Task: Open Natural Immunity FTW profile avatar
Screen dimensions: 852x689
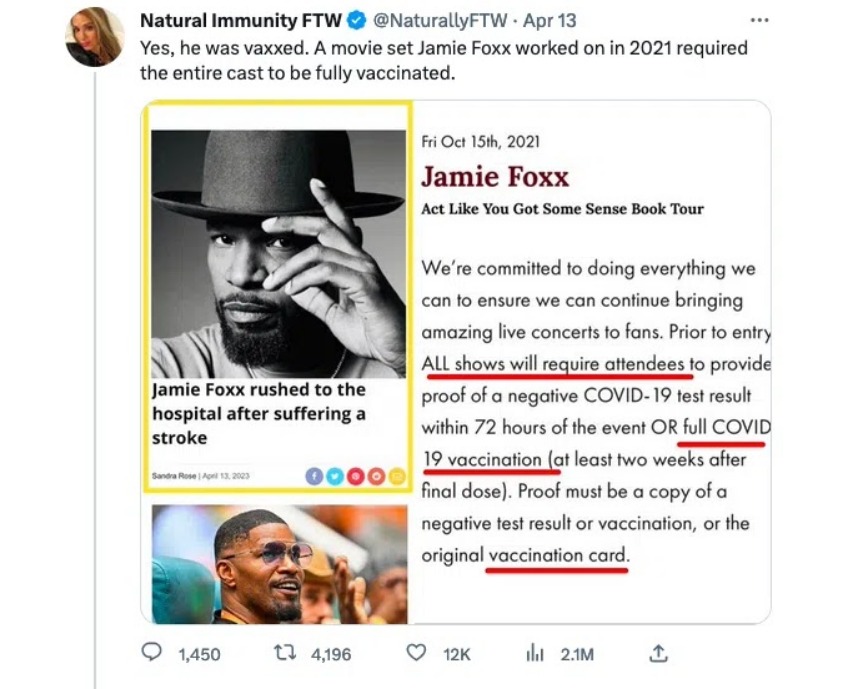Action: (x=95, y=37)
